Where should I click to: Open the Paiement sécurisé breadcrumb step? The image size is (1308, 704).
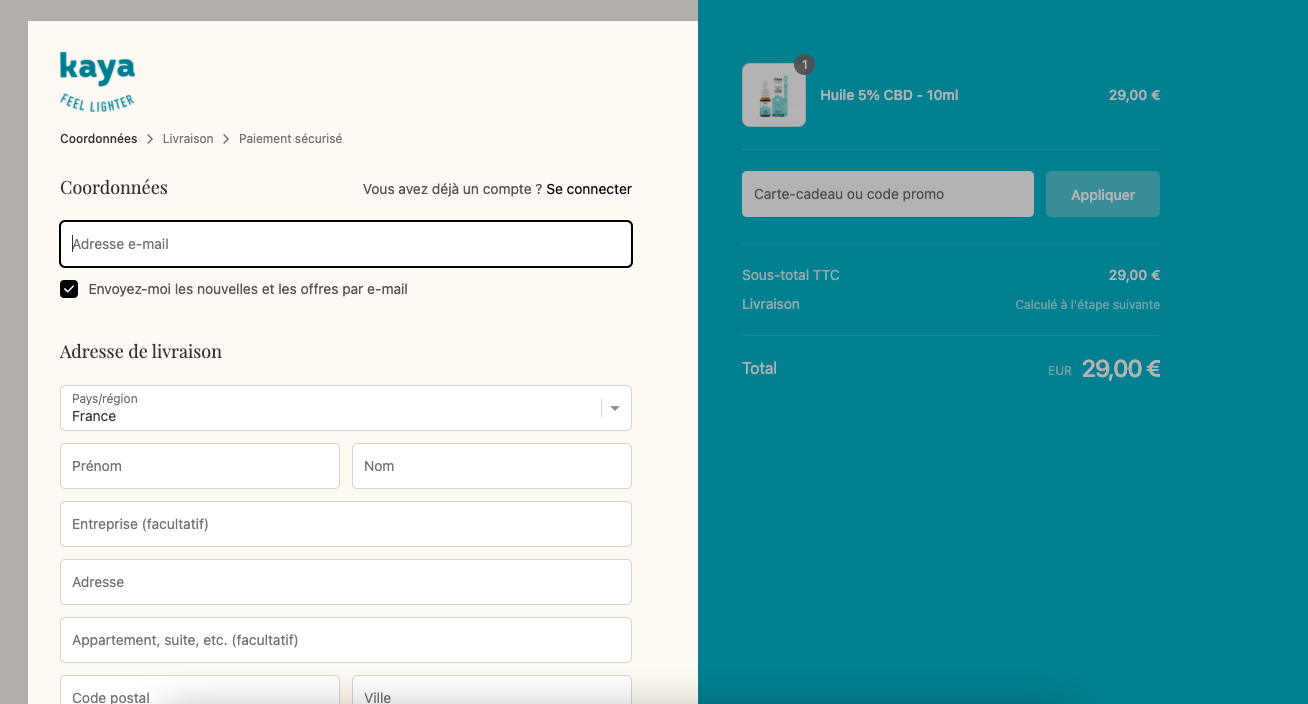click(290, 139)
